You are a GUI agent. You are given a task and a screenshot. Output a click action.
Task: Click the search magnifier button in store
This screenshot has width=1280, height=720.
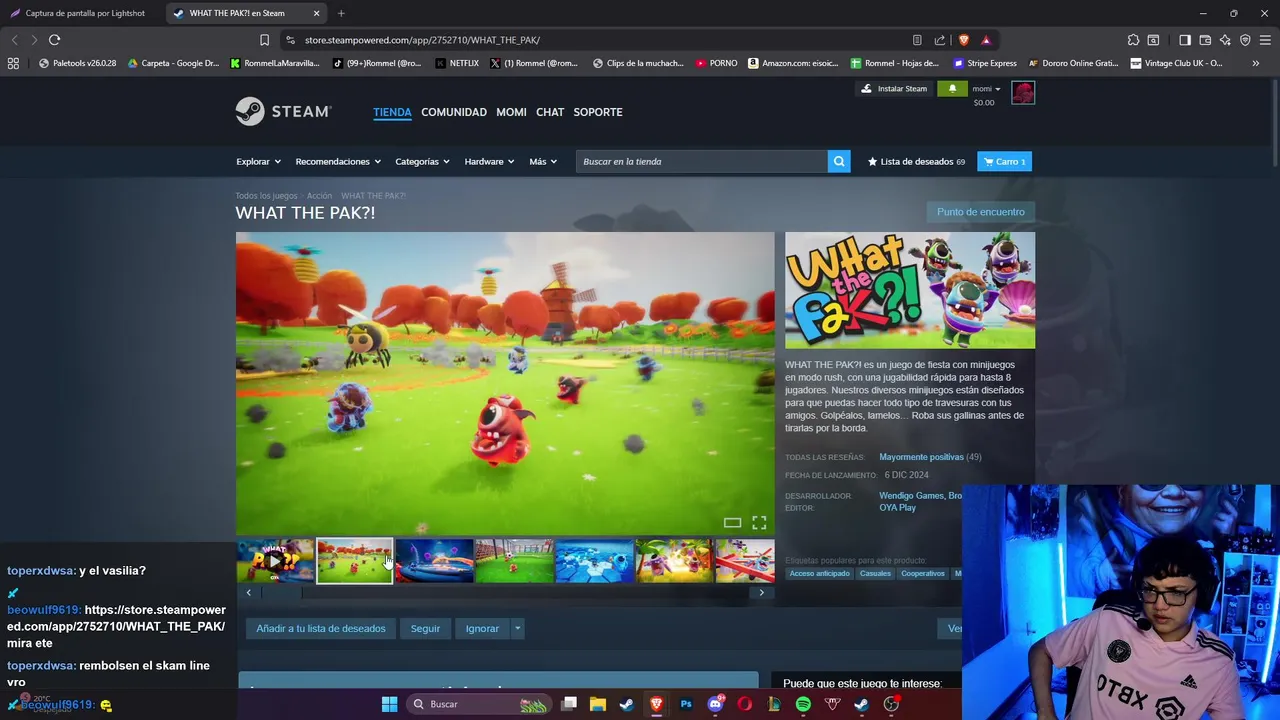839,161
